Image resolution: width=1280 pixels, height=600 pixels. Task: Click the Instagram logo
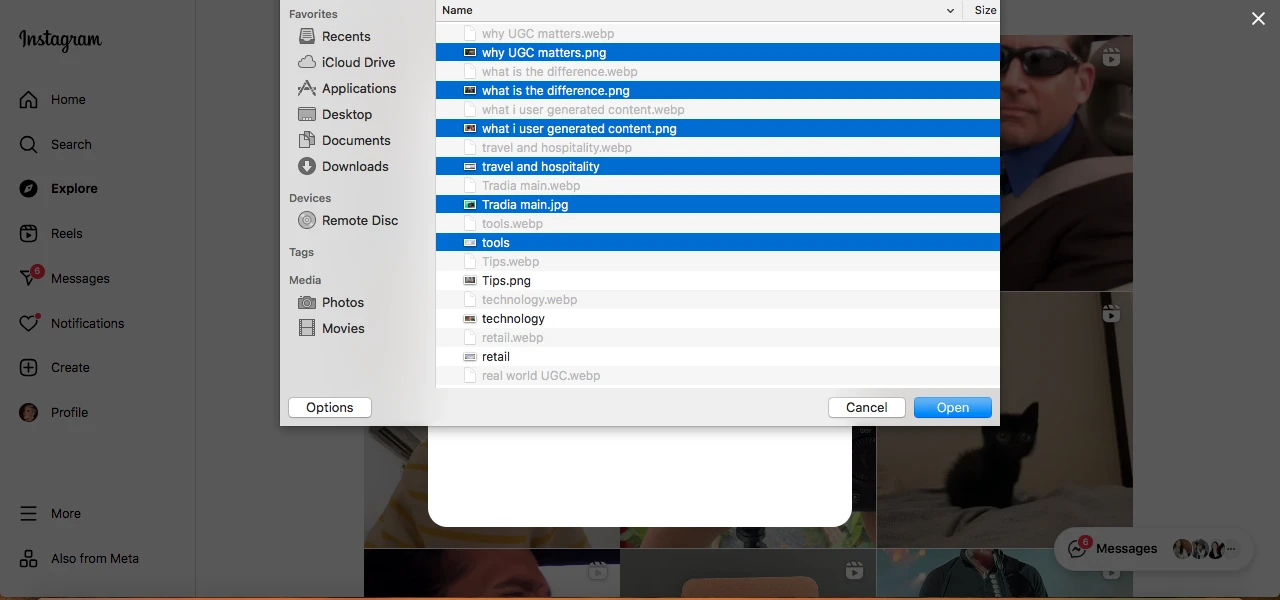click(x=60, y=41)
